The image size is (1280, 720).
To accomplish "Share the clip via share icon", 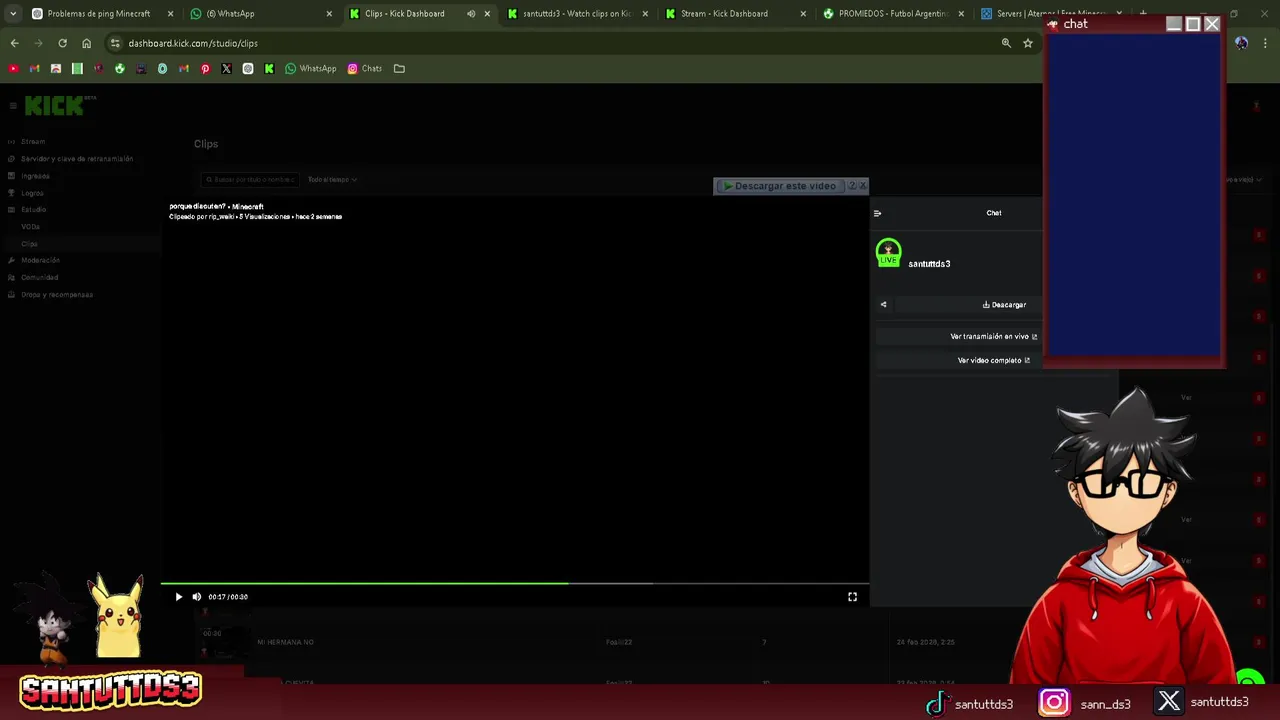I will (883, 305).
